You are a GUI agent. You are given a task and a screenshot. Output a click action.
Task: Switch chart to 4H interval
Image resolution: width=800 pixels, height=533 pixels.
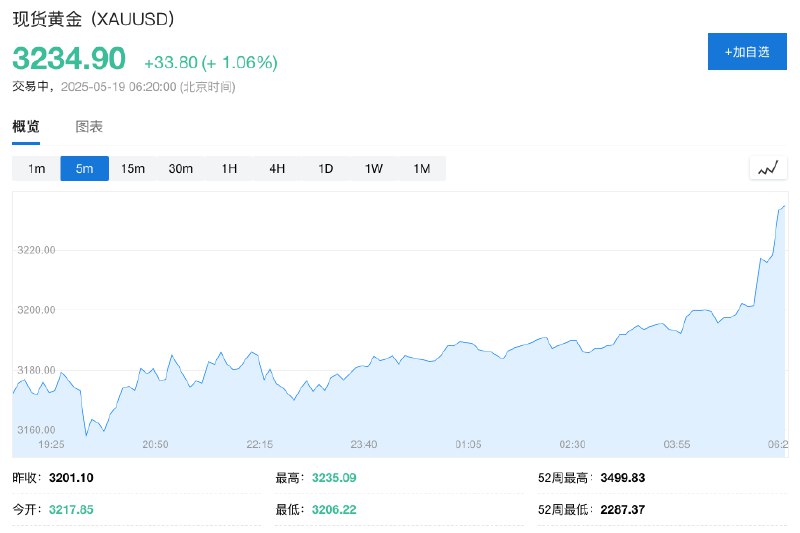(x=277, y=168)
